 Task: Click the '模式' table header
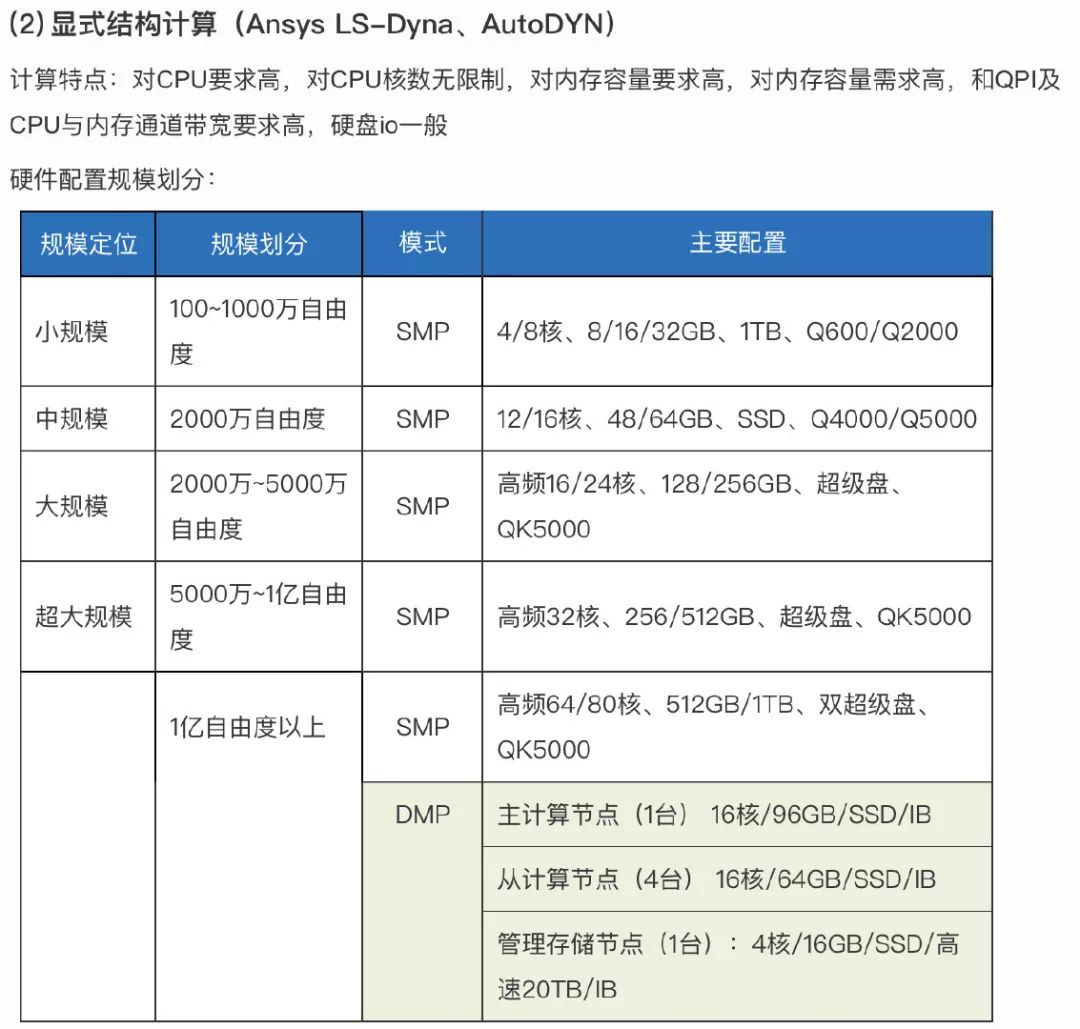click(x=422, y=244)
